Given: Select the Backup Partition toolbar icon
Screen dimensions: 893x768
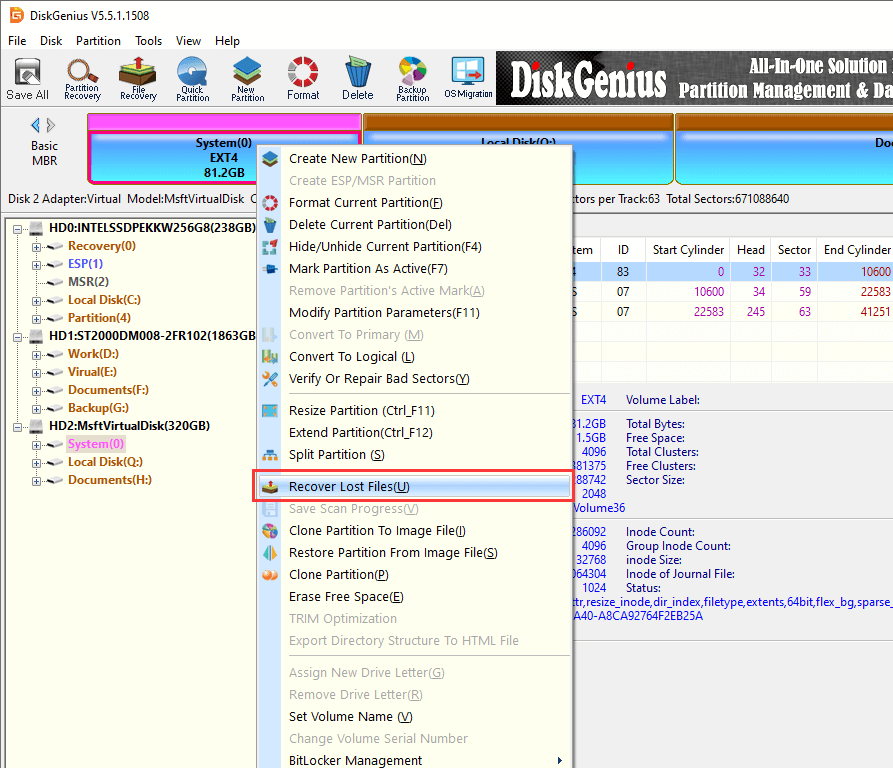Looking at the screenshot, I should 412,78.
